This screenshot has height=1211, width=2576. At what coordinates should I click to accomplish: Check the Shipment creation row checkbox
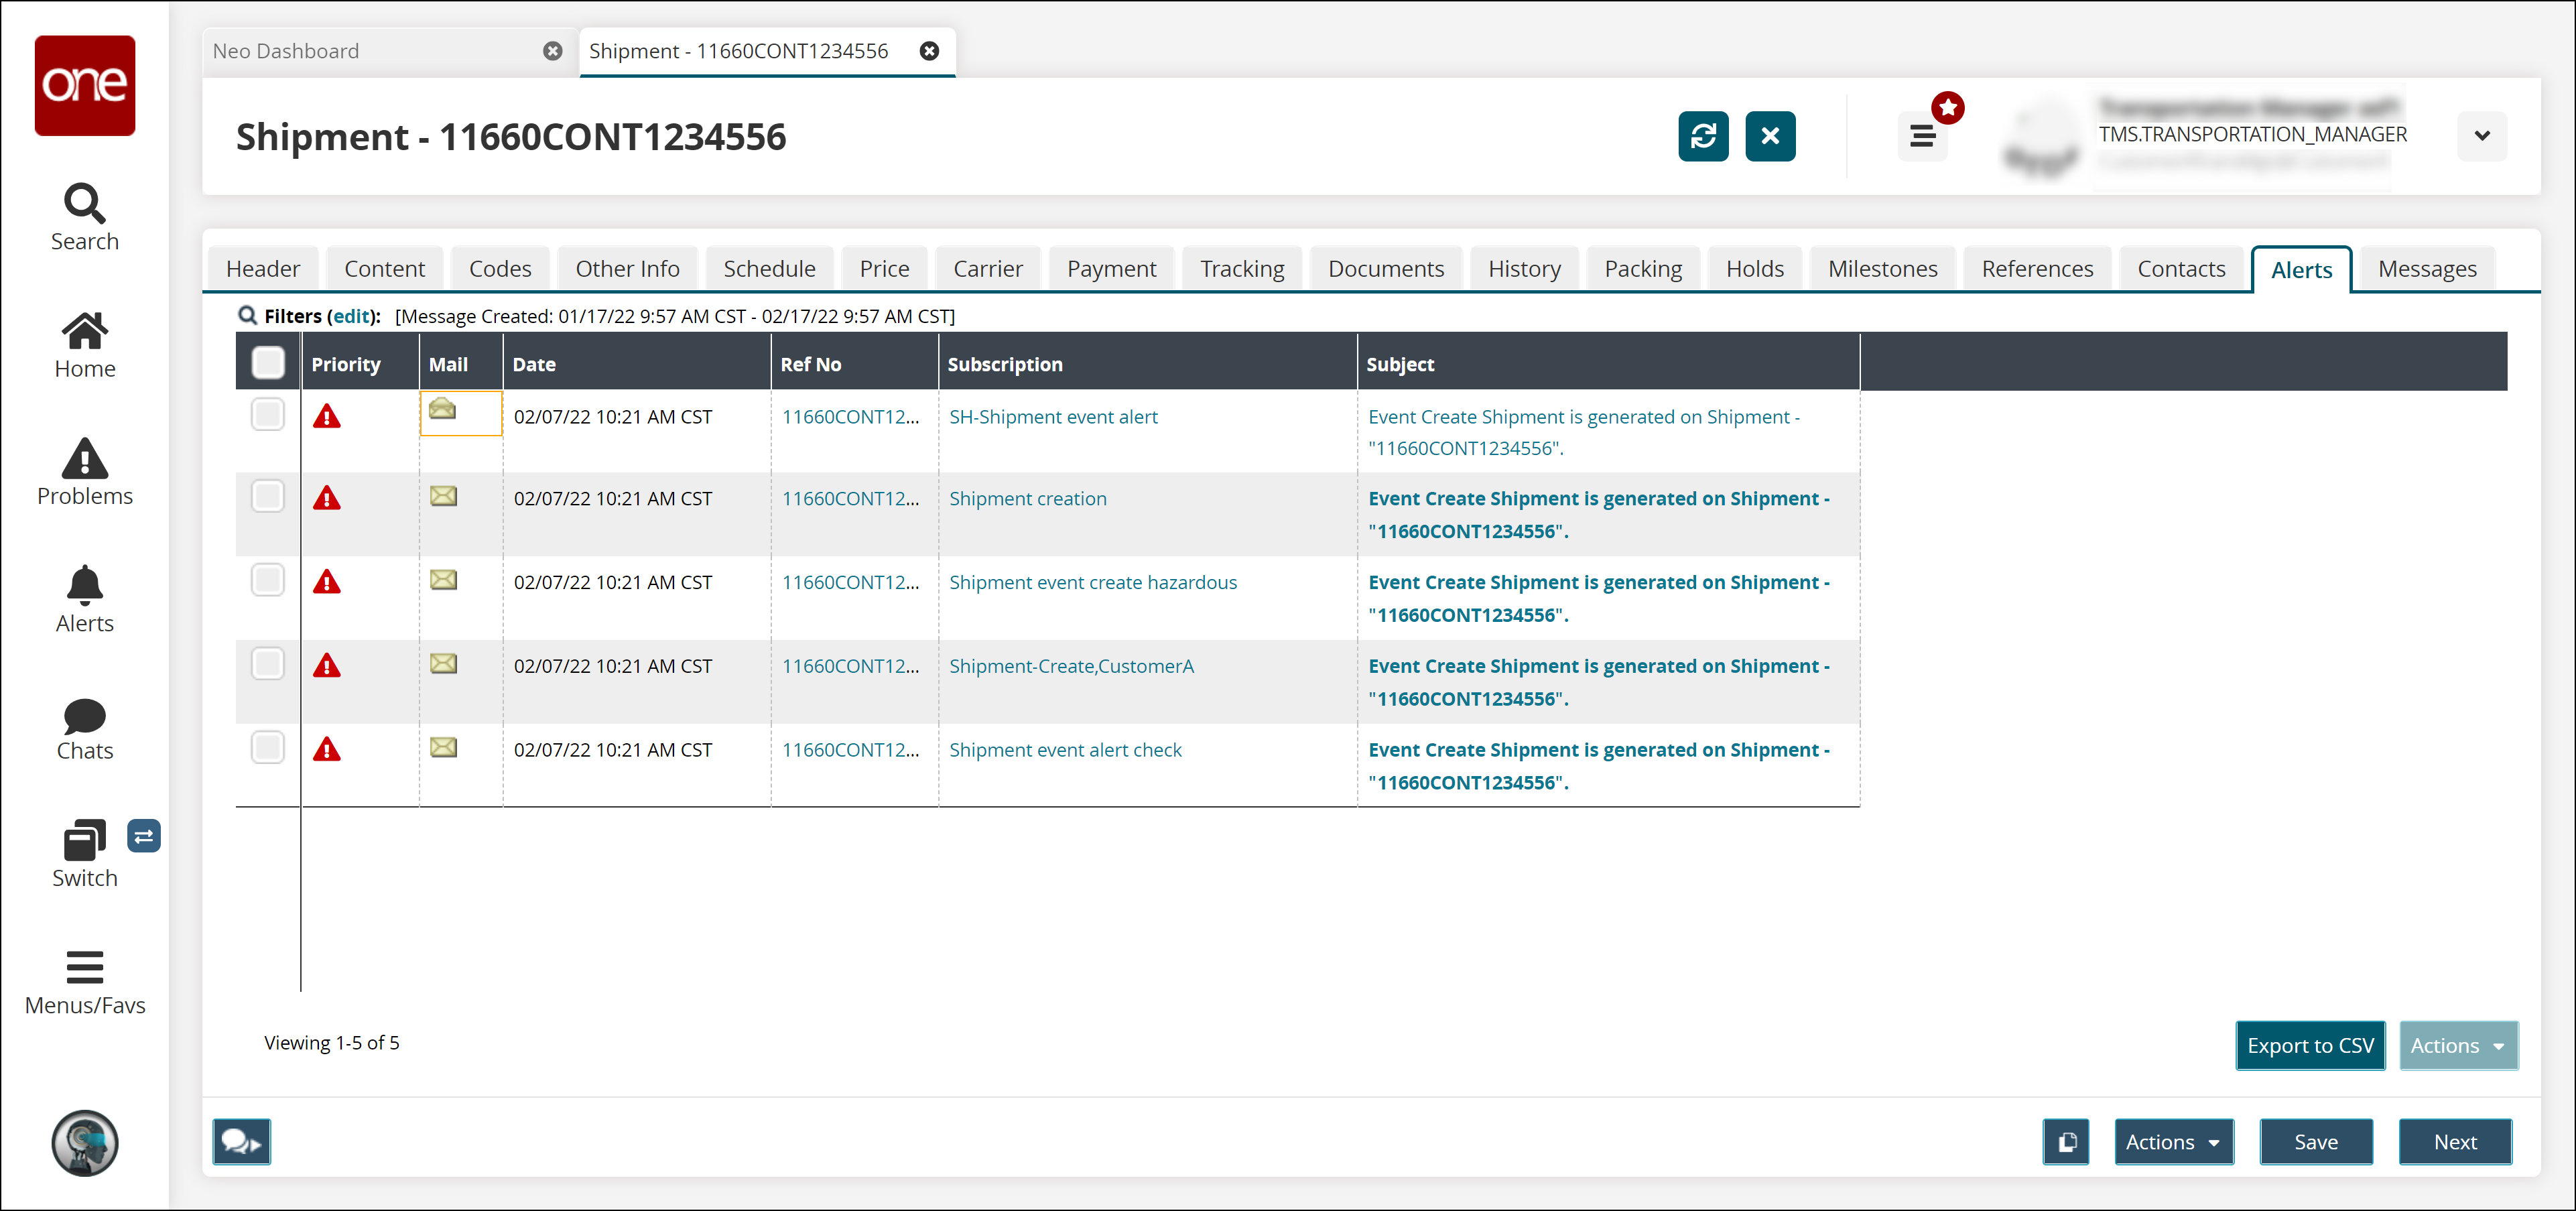click(x=268, y=496)
